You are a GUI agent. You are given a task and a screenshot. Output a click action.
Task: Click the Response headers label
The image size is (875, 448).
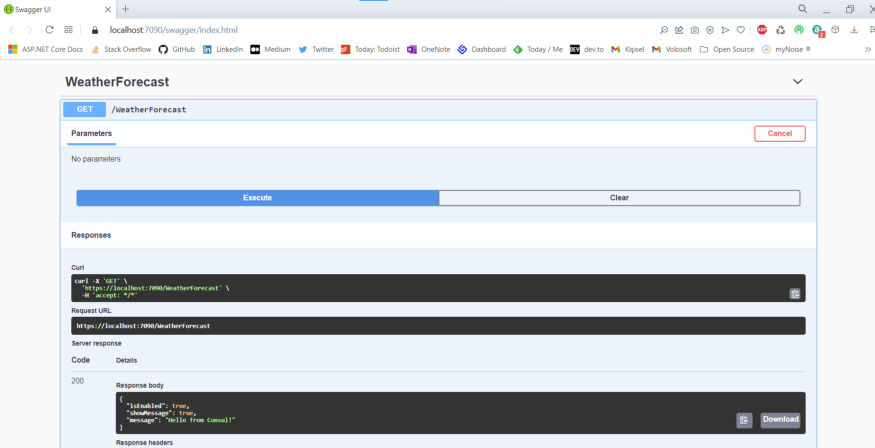[145, 443]
